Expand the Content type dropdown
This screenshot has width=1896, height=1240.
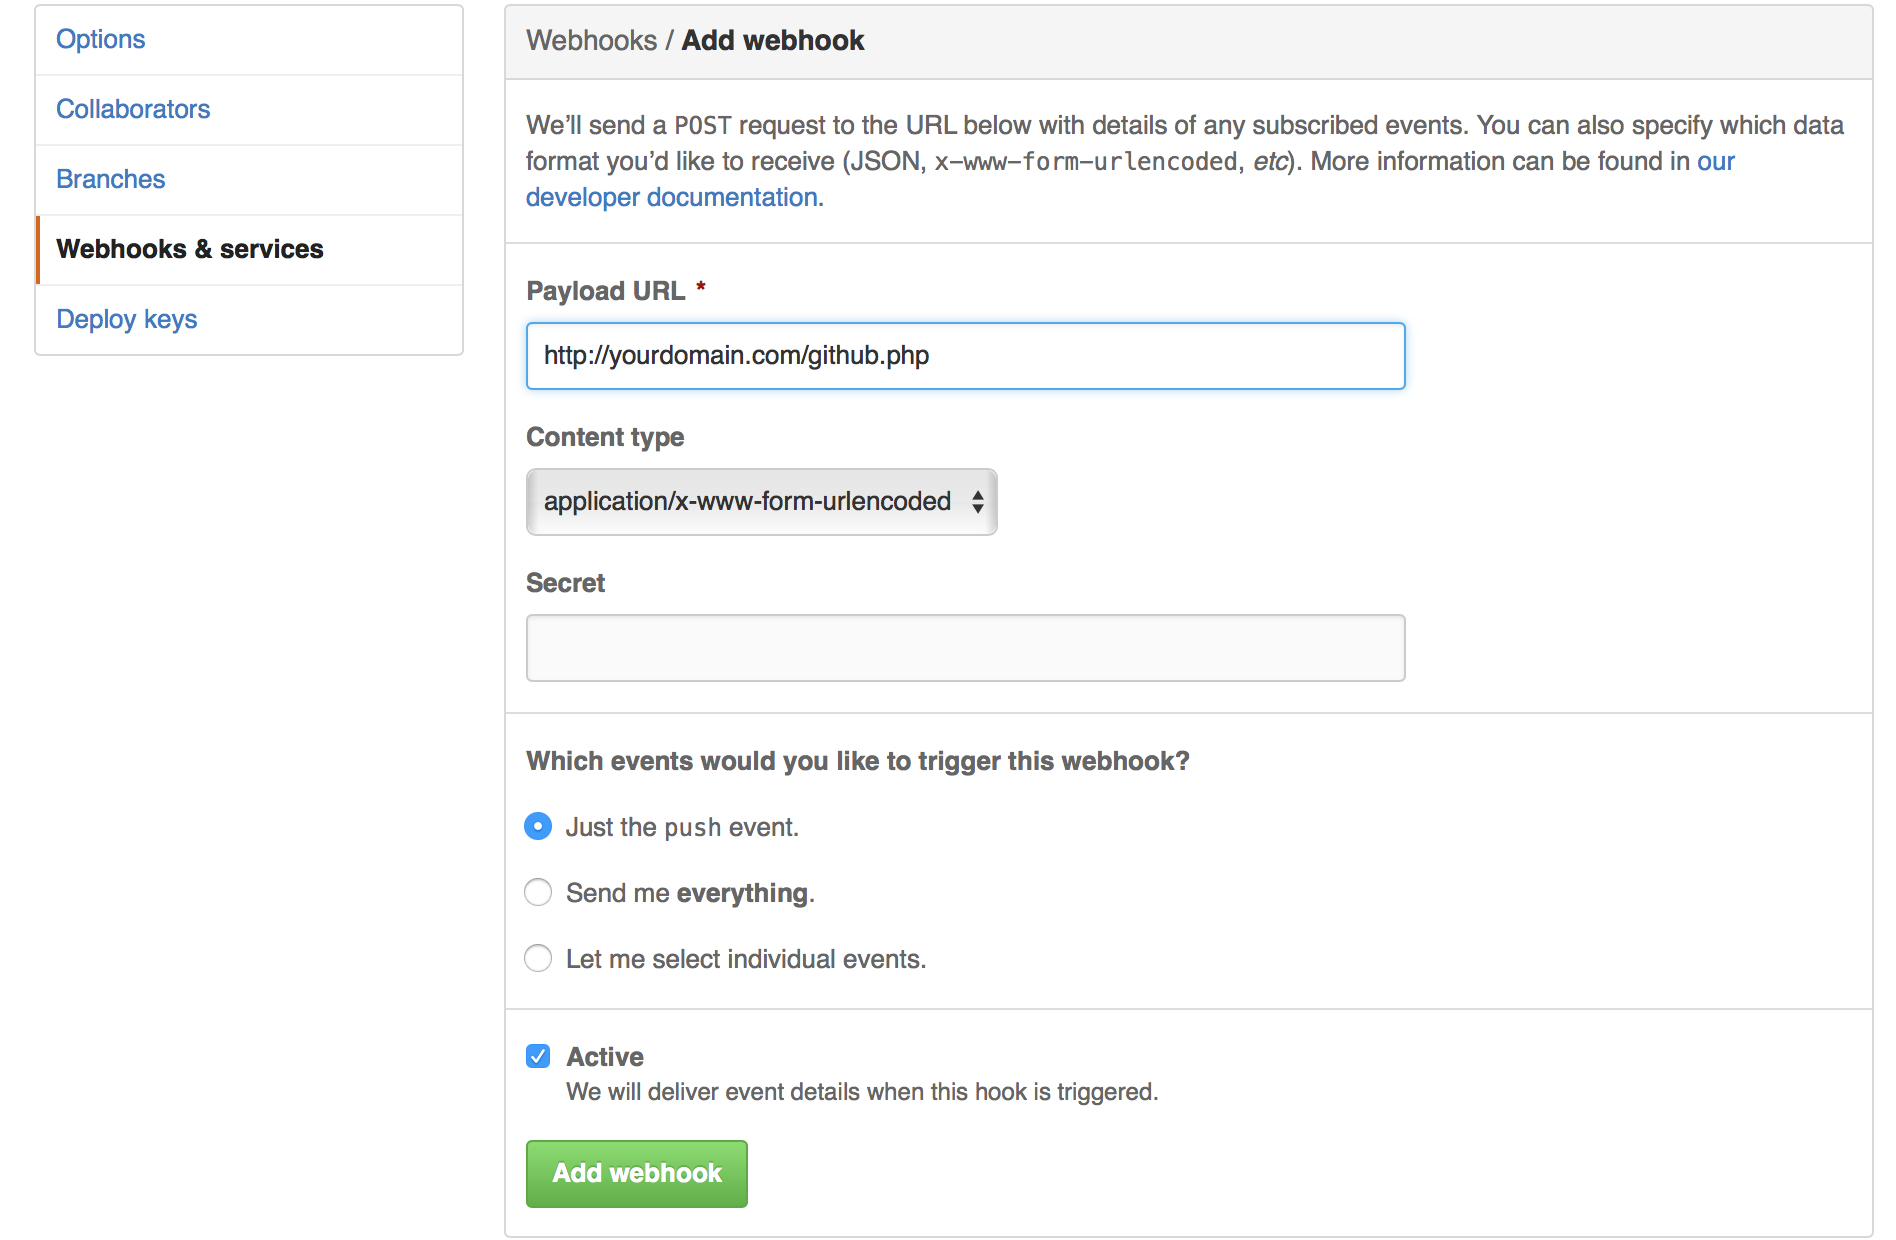click(x=761, y=502)
